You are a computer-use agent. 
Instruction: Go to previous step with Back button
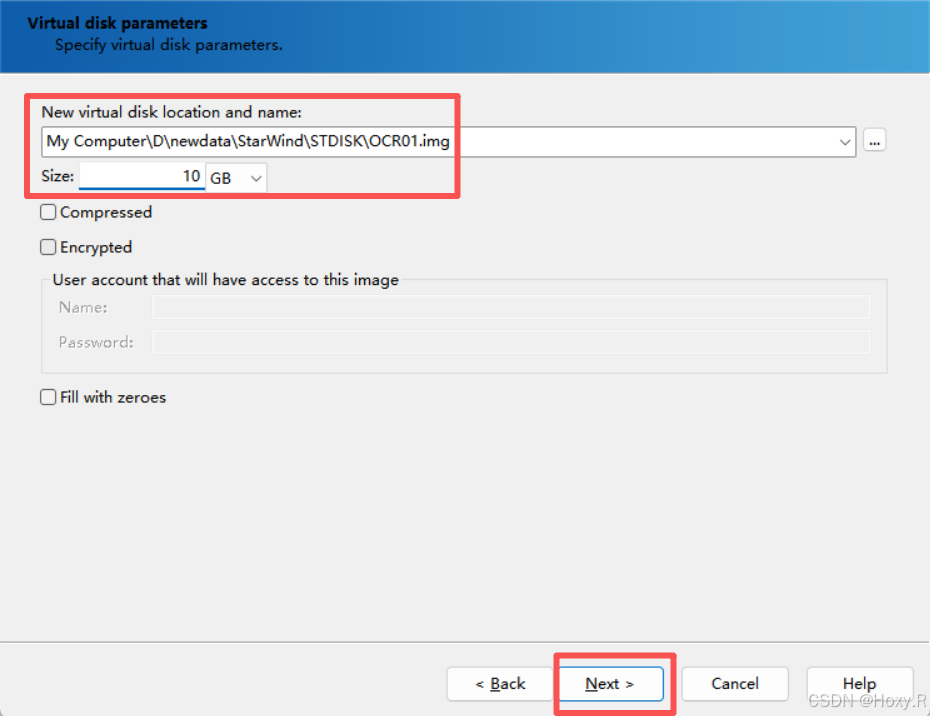click(x=500, y=683)
